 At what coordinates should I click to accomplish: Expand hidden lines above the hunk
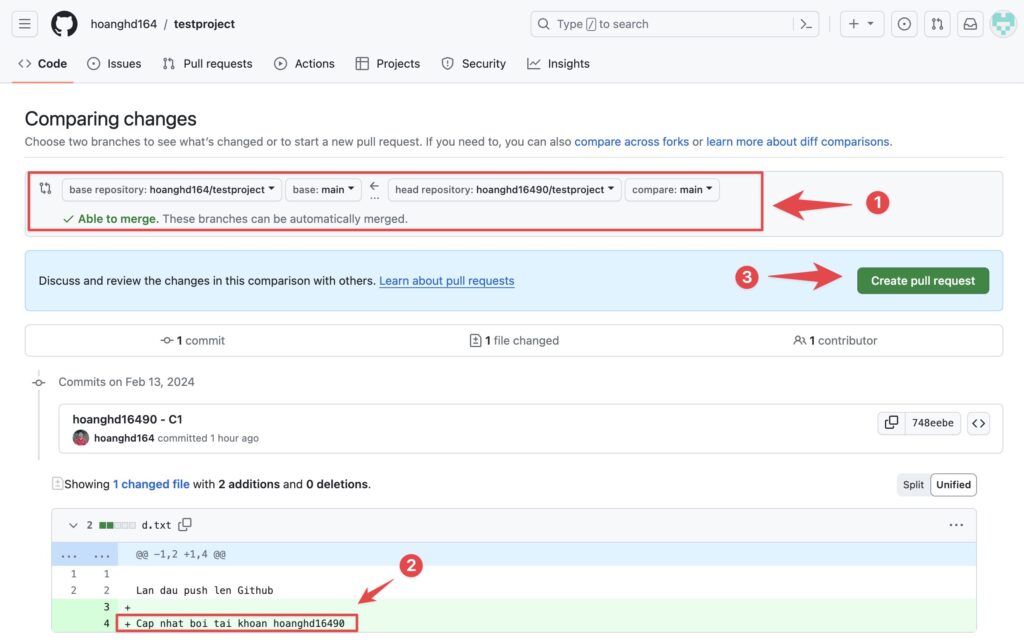(85, 554)
